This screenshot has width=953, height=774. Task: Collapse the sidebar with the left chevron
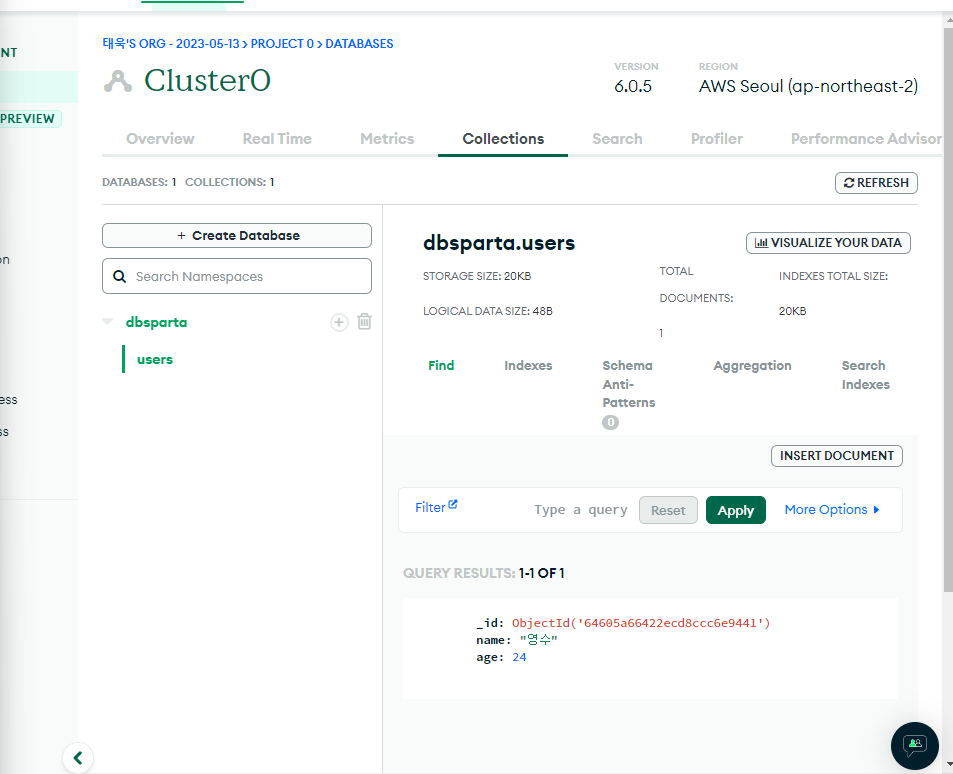coord(78,758)
